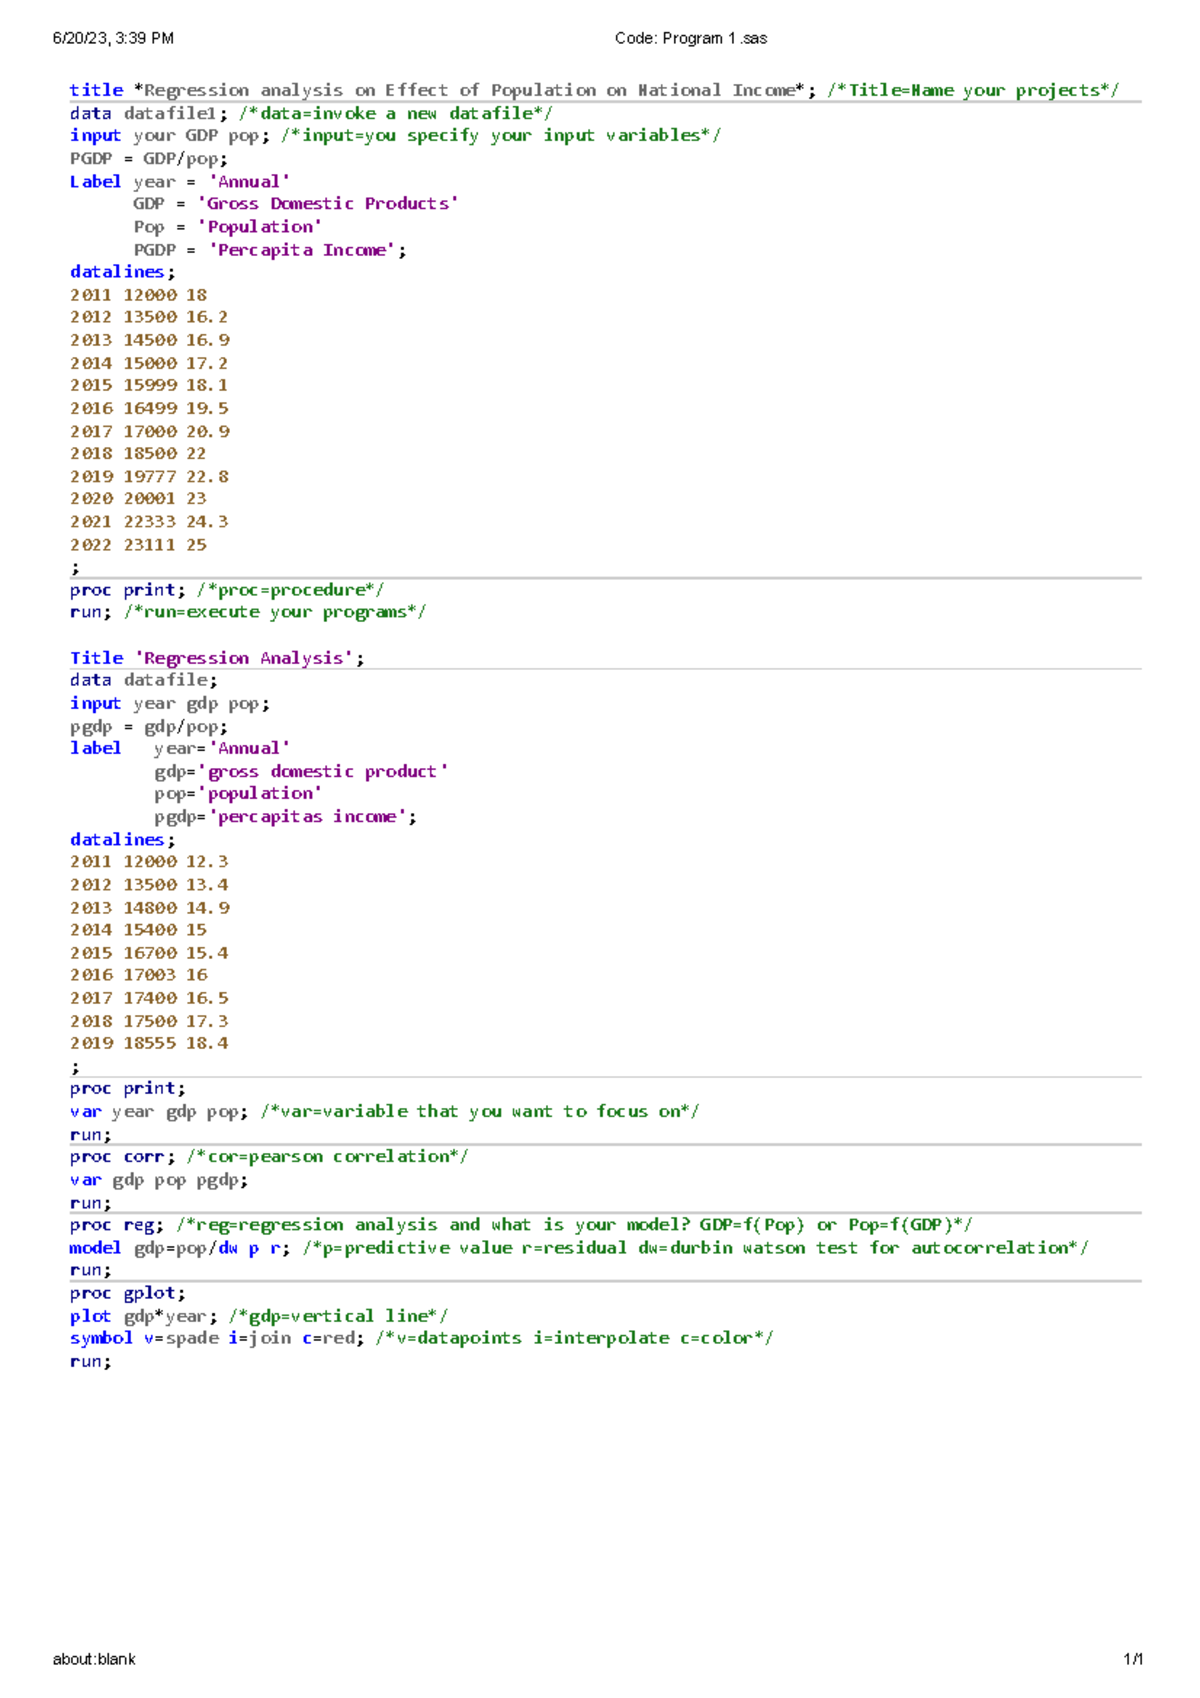Click the 'Code: Program 1 .sas' page title
This screenshot has height=1698, width=1200.
690,38
